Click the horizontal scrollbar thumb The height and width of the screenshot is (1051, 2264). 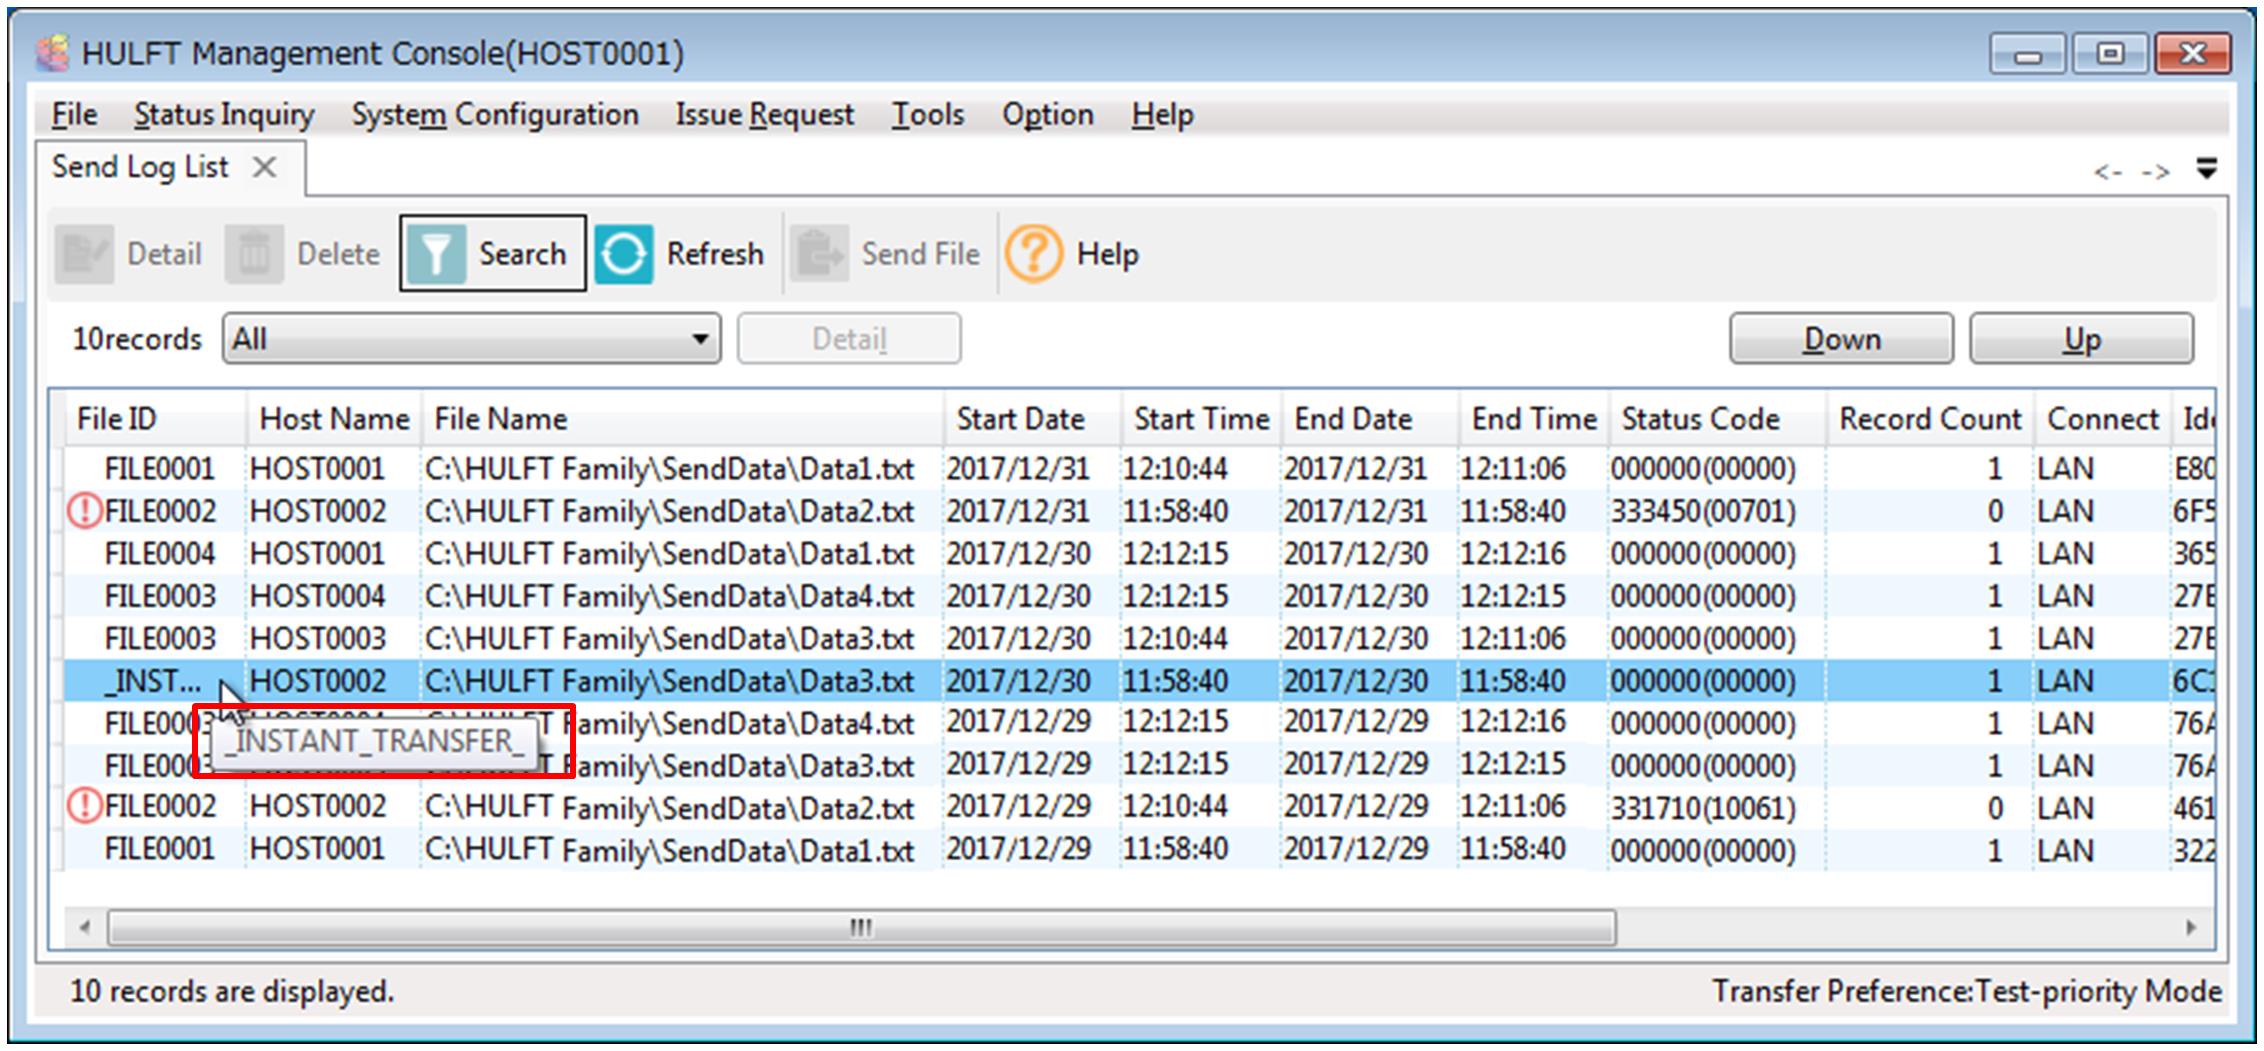[861, 927]
